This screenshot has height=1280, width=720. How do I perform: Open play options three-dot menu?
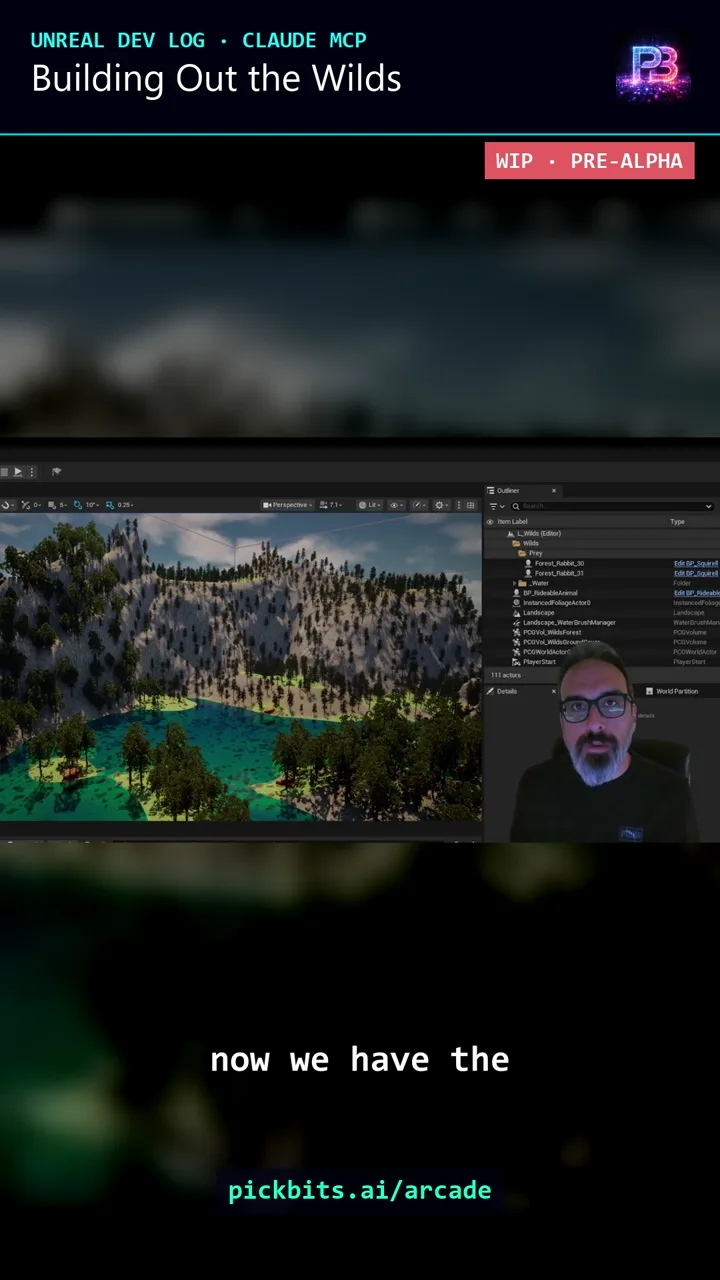tap(31, 472)
